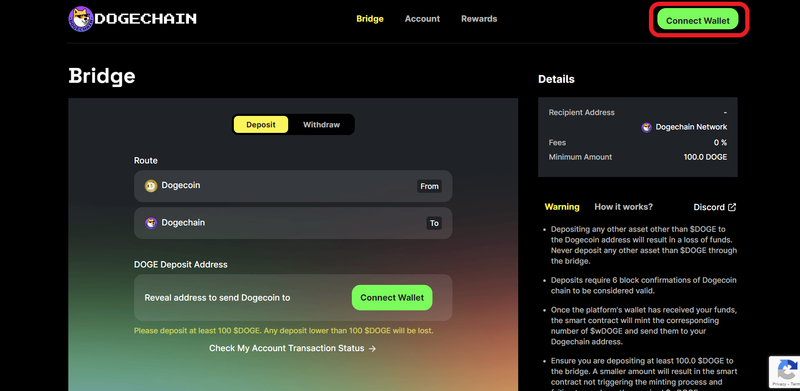Check My Account Transaction Status link

click(x=293, y=348)
